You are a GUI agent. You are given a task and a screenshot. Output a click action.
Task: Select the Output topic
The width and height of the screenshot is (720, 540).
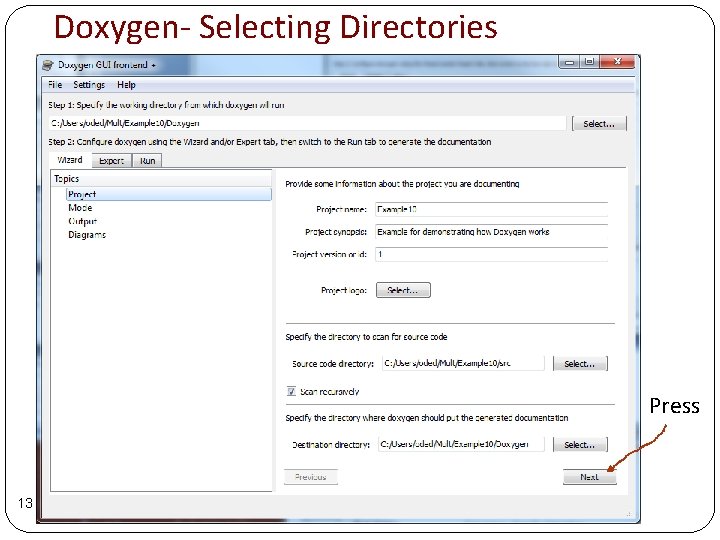[83, 221]
